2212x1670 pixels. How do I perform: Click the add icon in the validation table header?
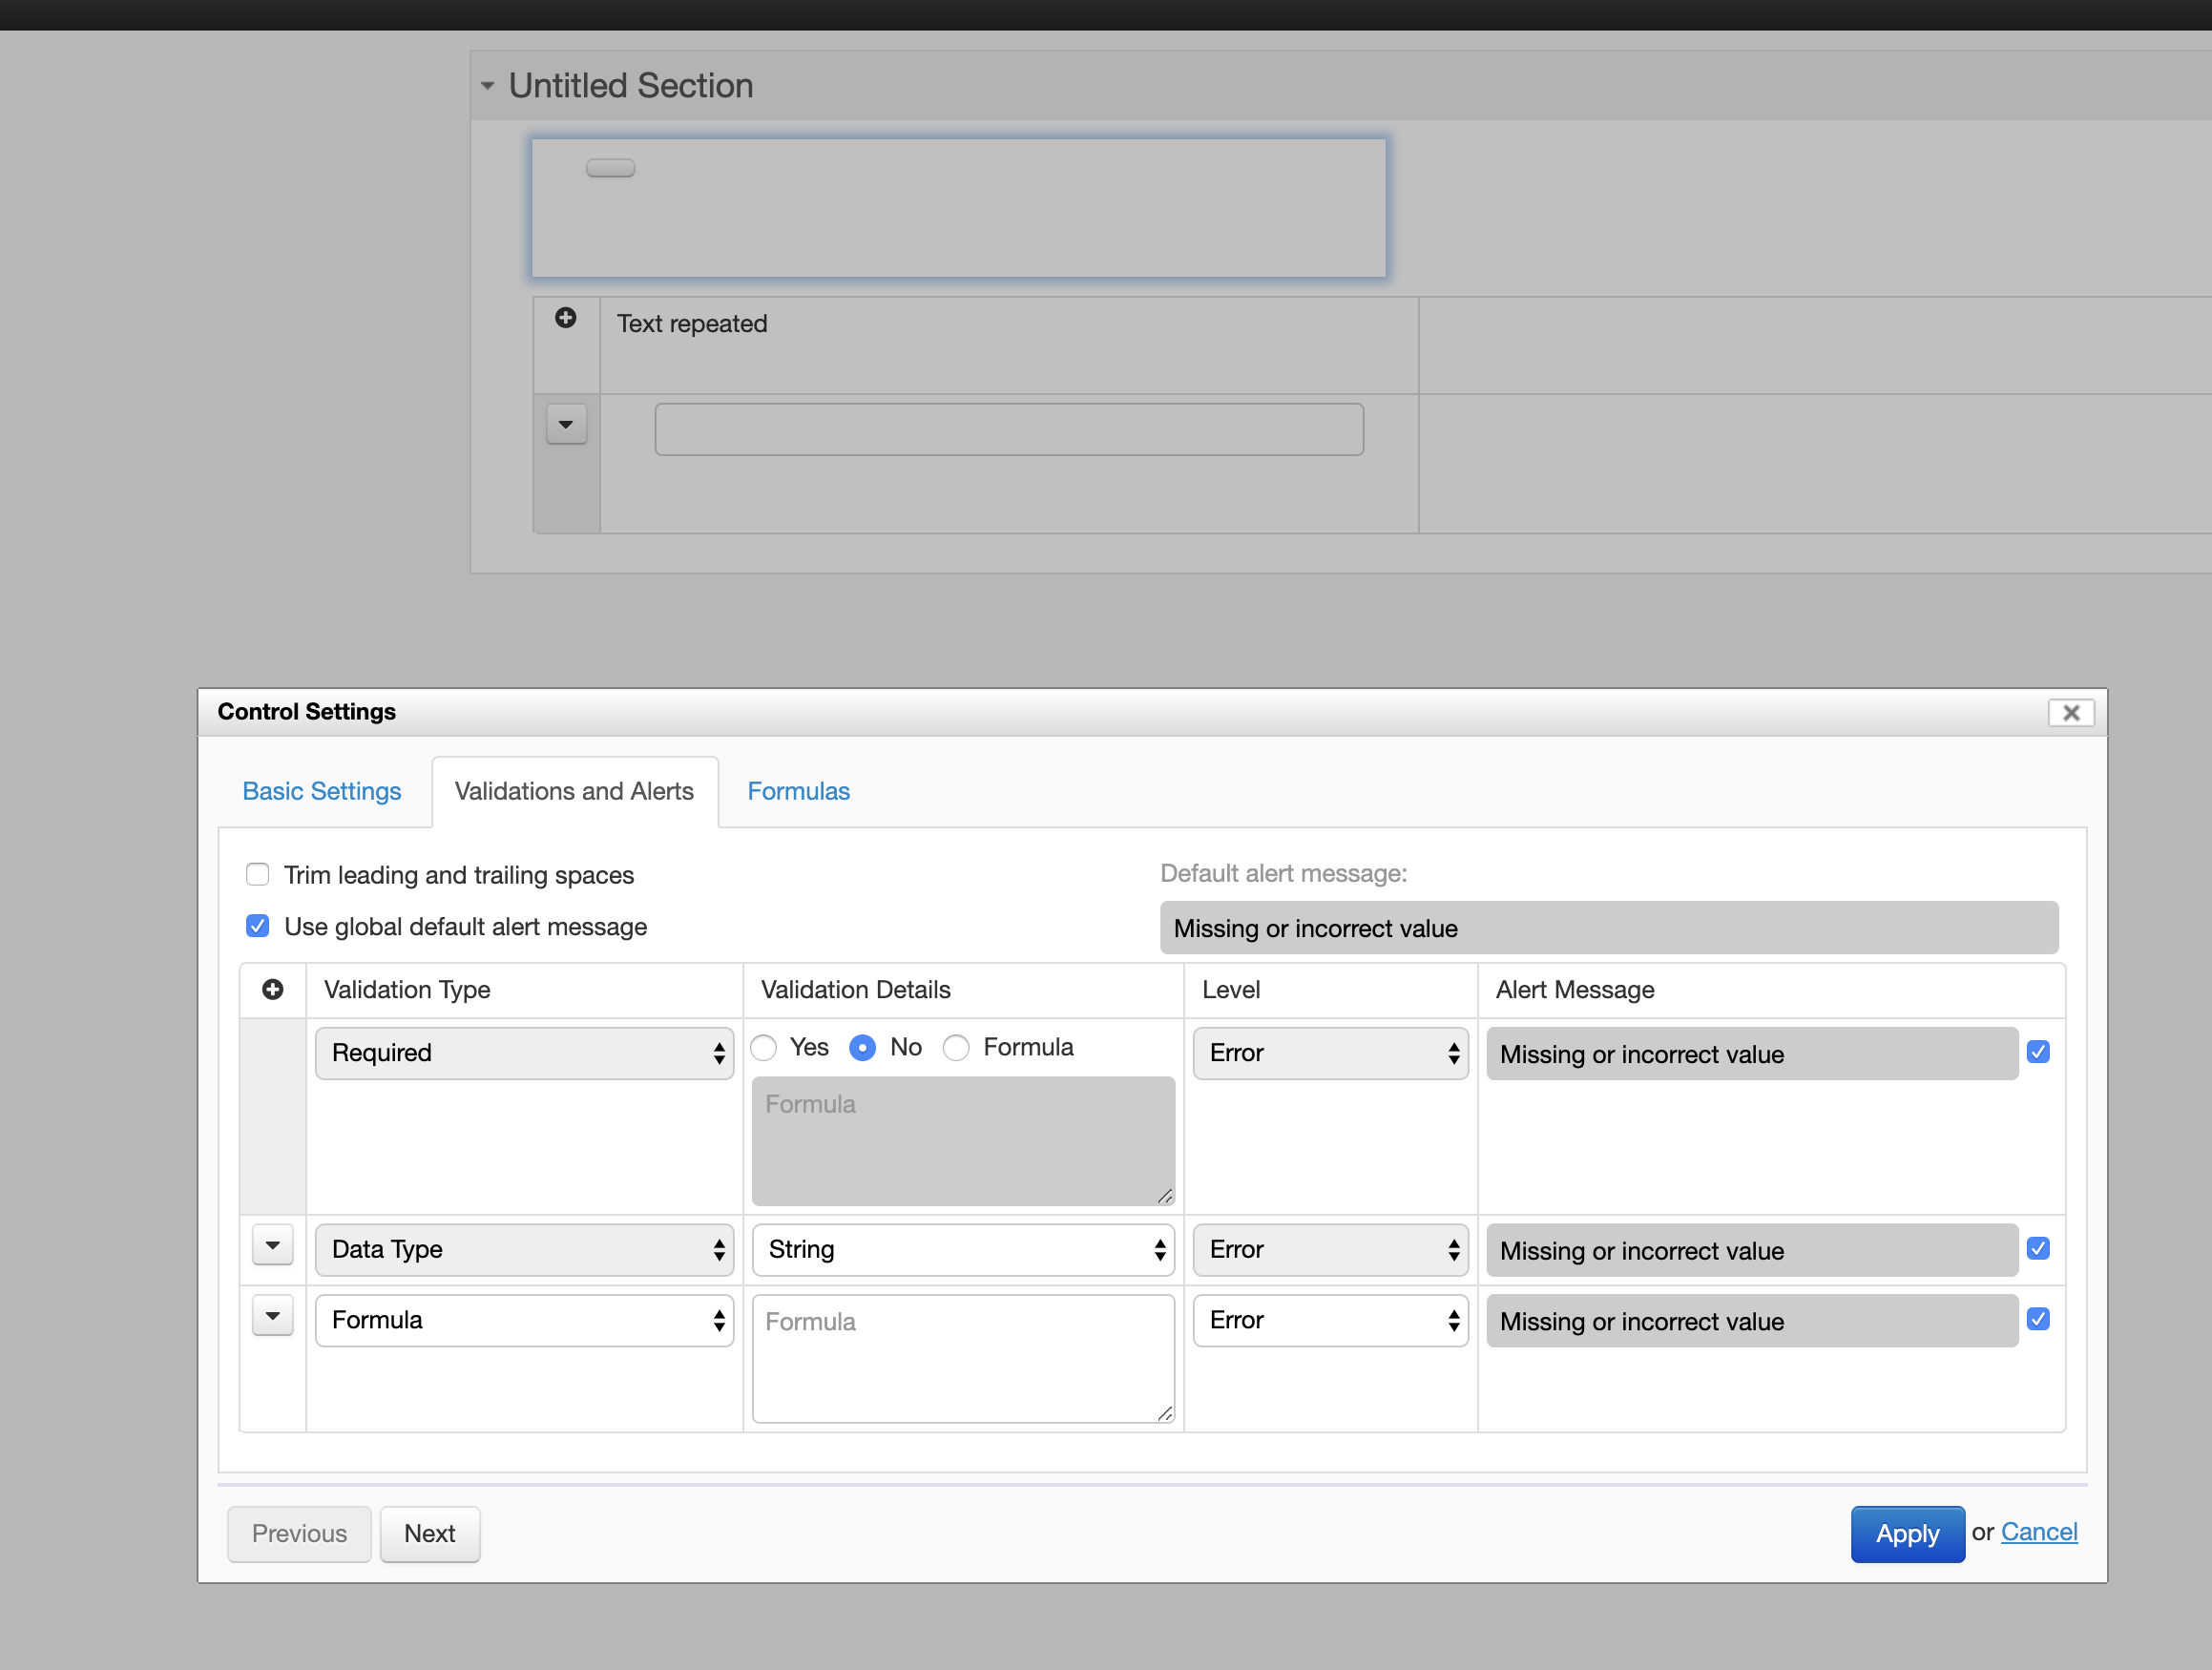coord(272,989)
